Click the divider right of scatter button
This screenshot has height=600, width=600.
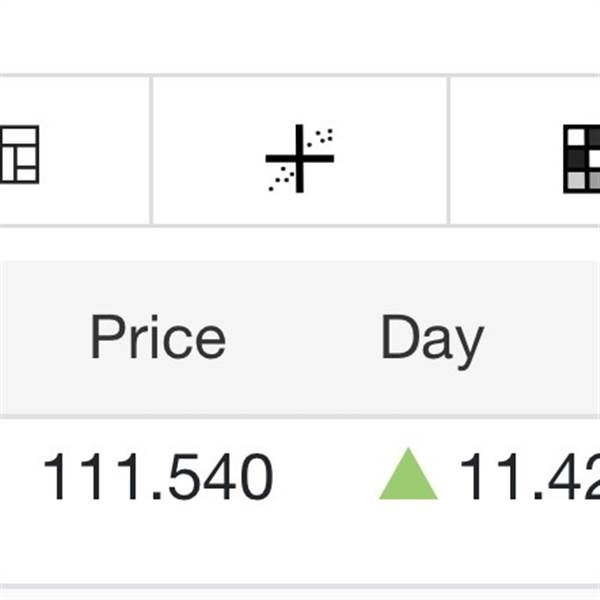point(448,150)
